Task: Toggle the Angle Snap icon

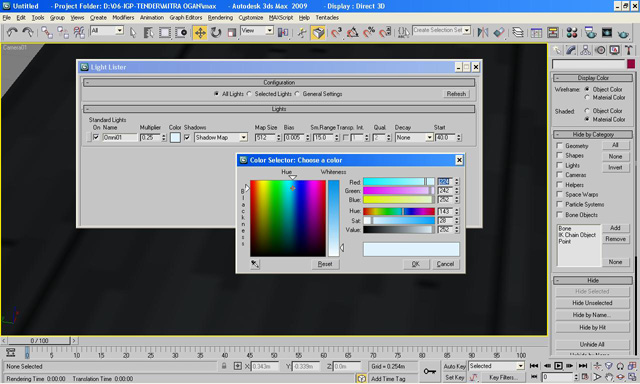Action: click(x=352, y=32)
